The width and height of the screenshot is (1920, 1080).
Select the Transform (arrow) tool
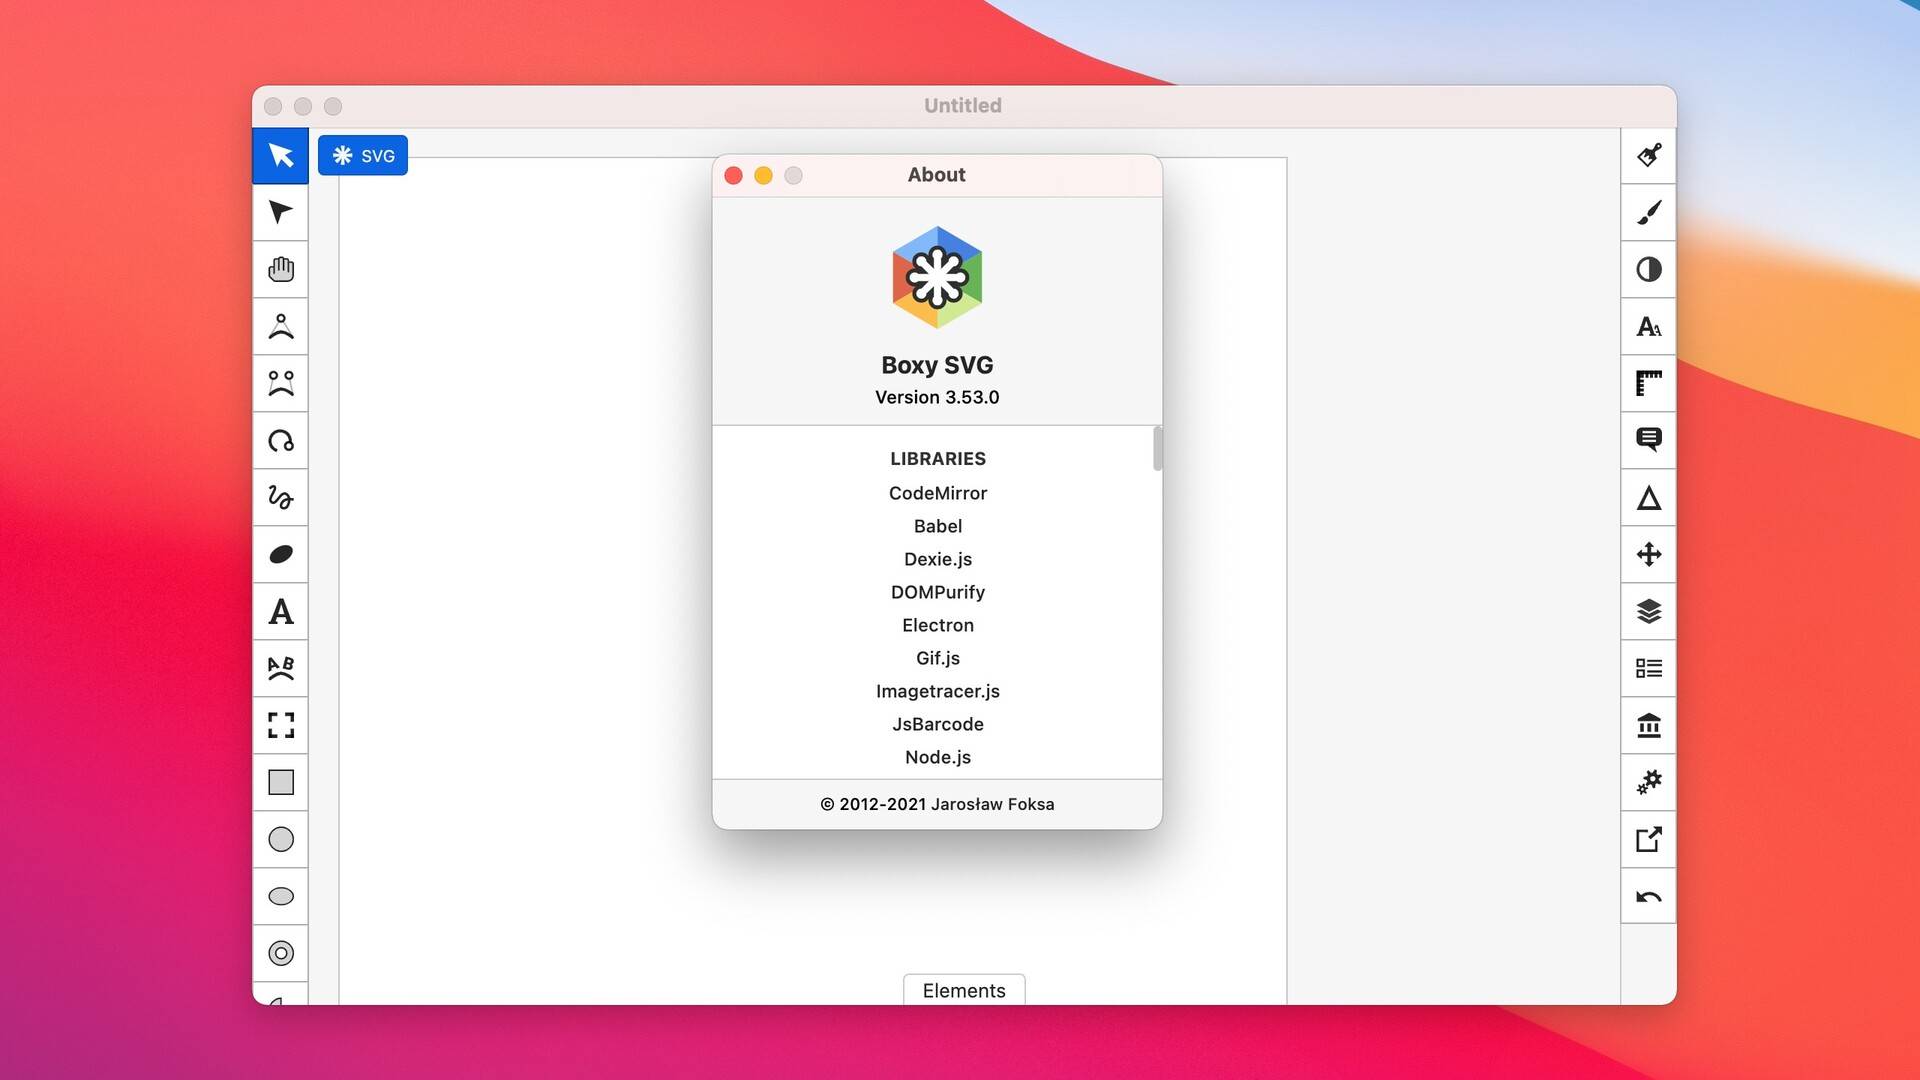[x=280, y=156]
